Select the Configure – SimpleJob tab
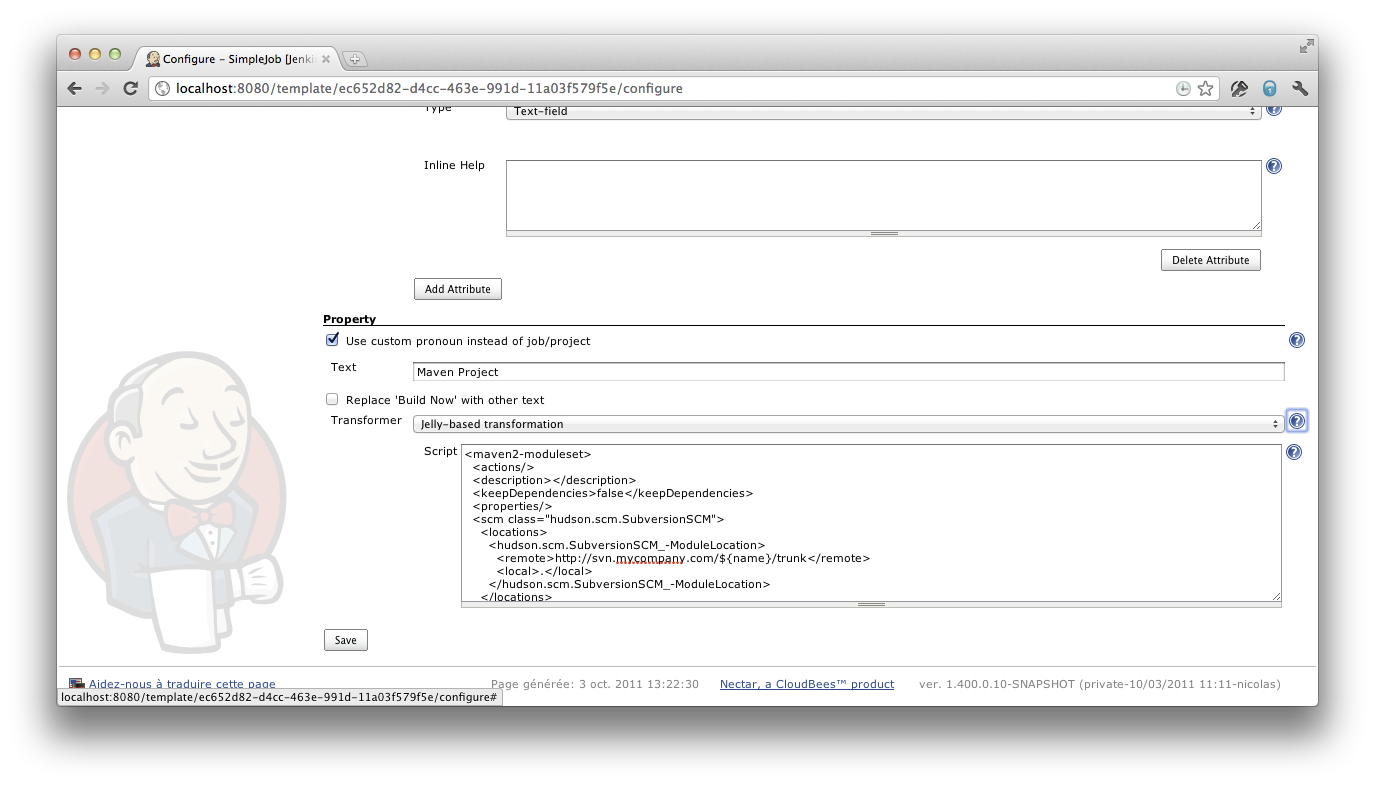This screenshot has width=1375, height=785. click(x=238, y=59)
